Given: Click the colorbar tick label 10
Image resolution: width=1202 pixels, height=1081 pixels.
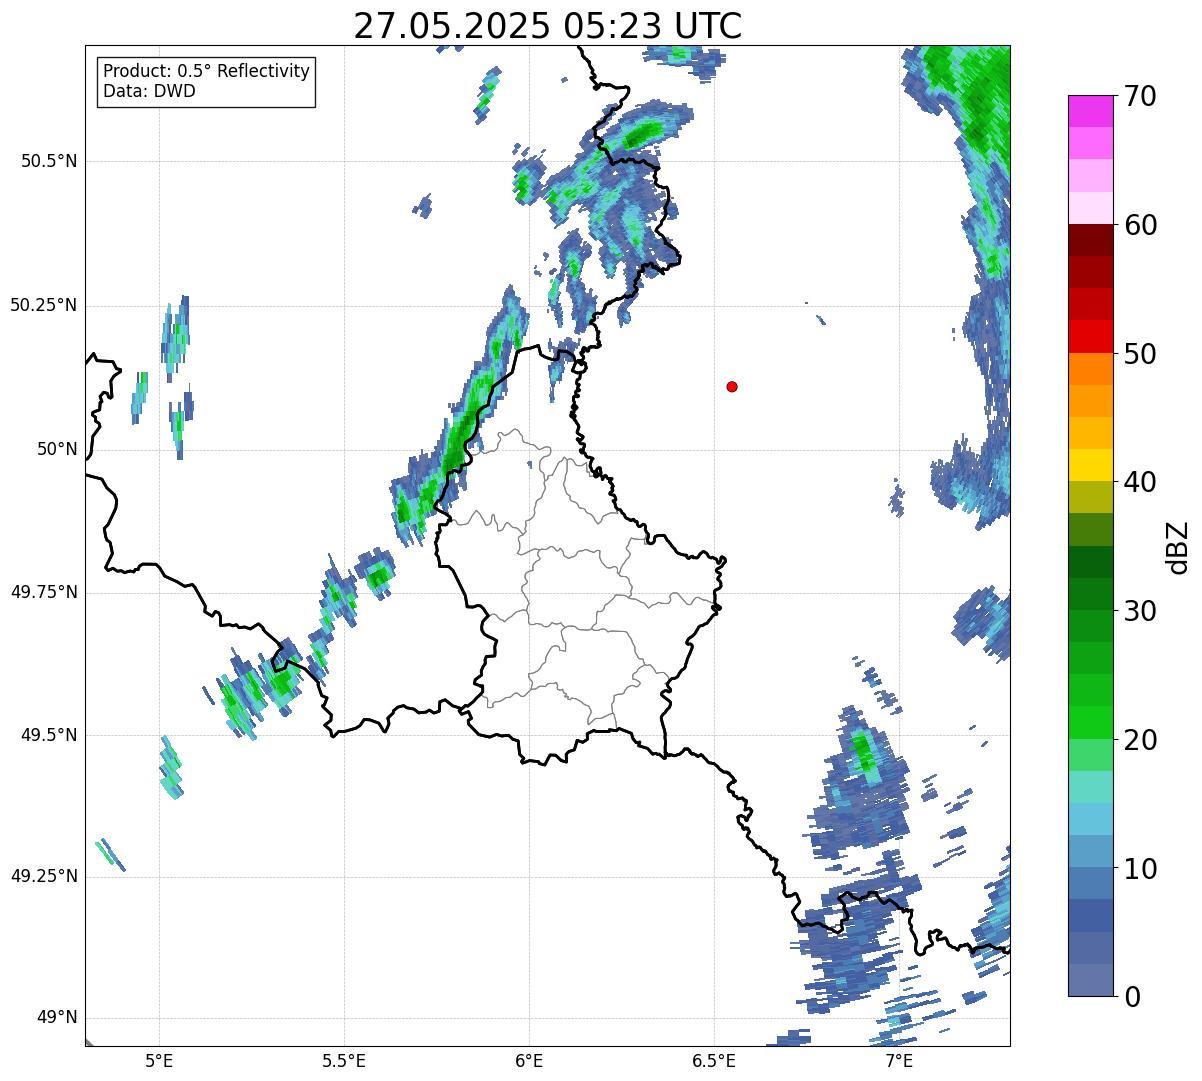Looking at the screenshot, I should (x=1140, y=869).
